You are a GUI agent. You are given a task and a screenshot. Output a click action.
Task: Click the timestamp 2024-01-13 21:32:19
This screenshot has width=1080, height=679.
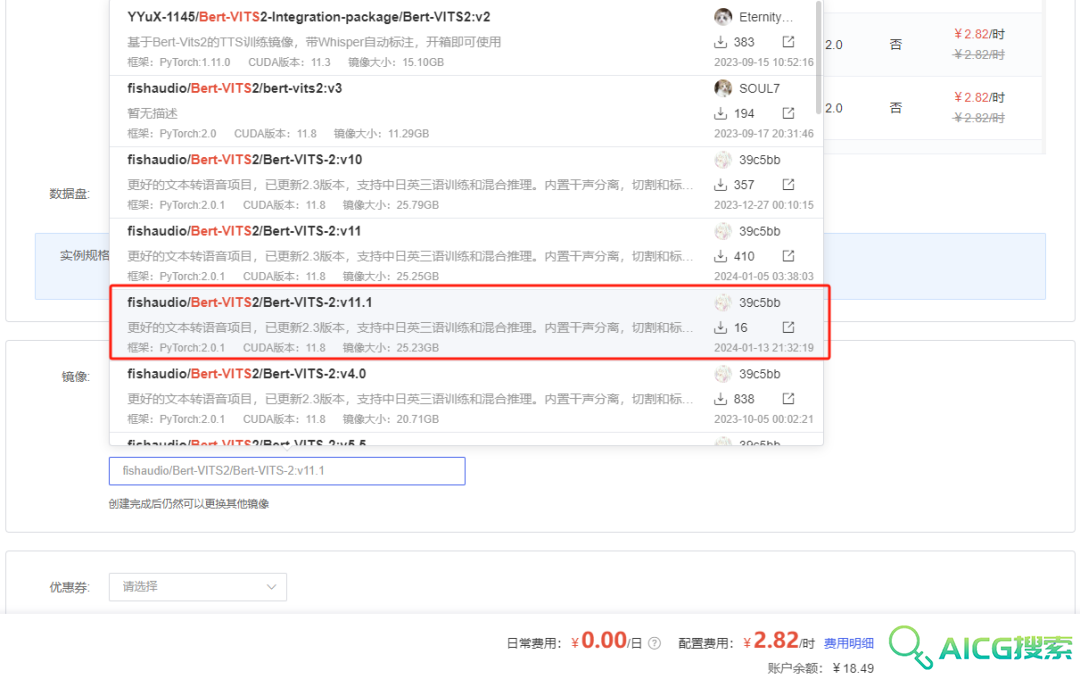point(764,348)
